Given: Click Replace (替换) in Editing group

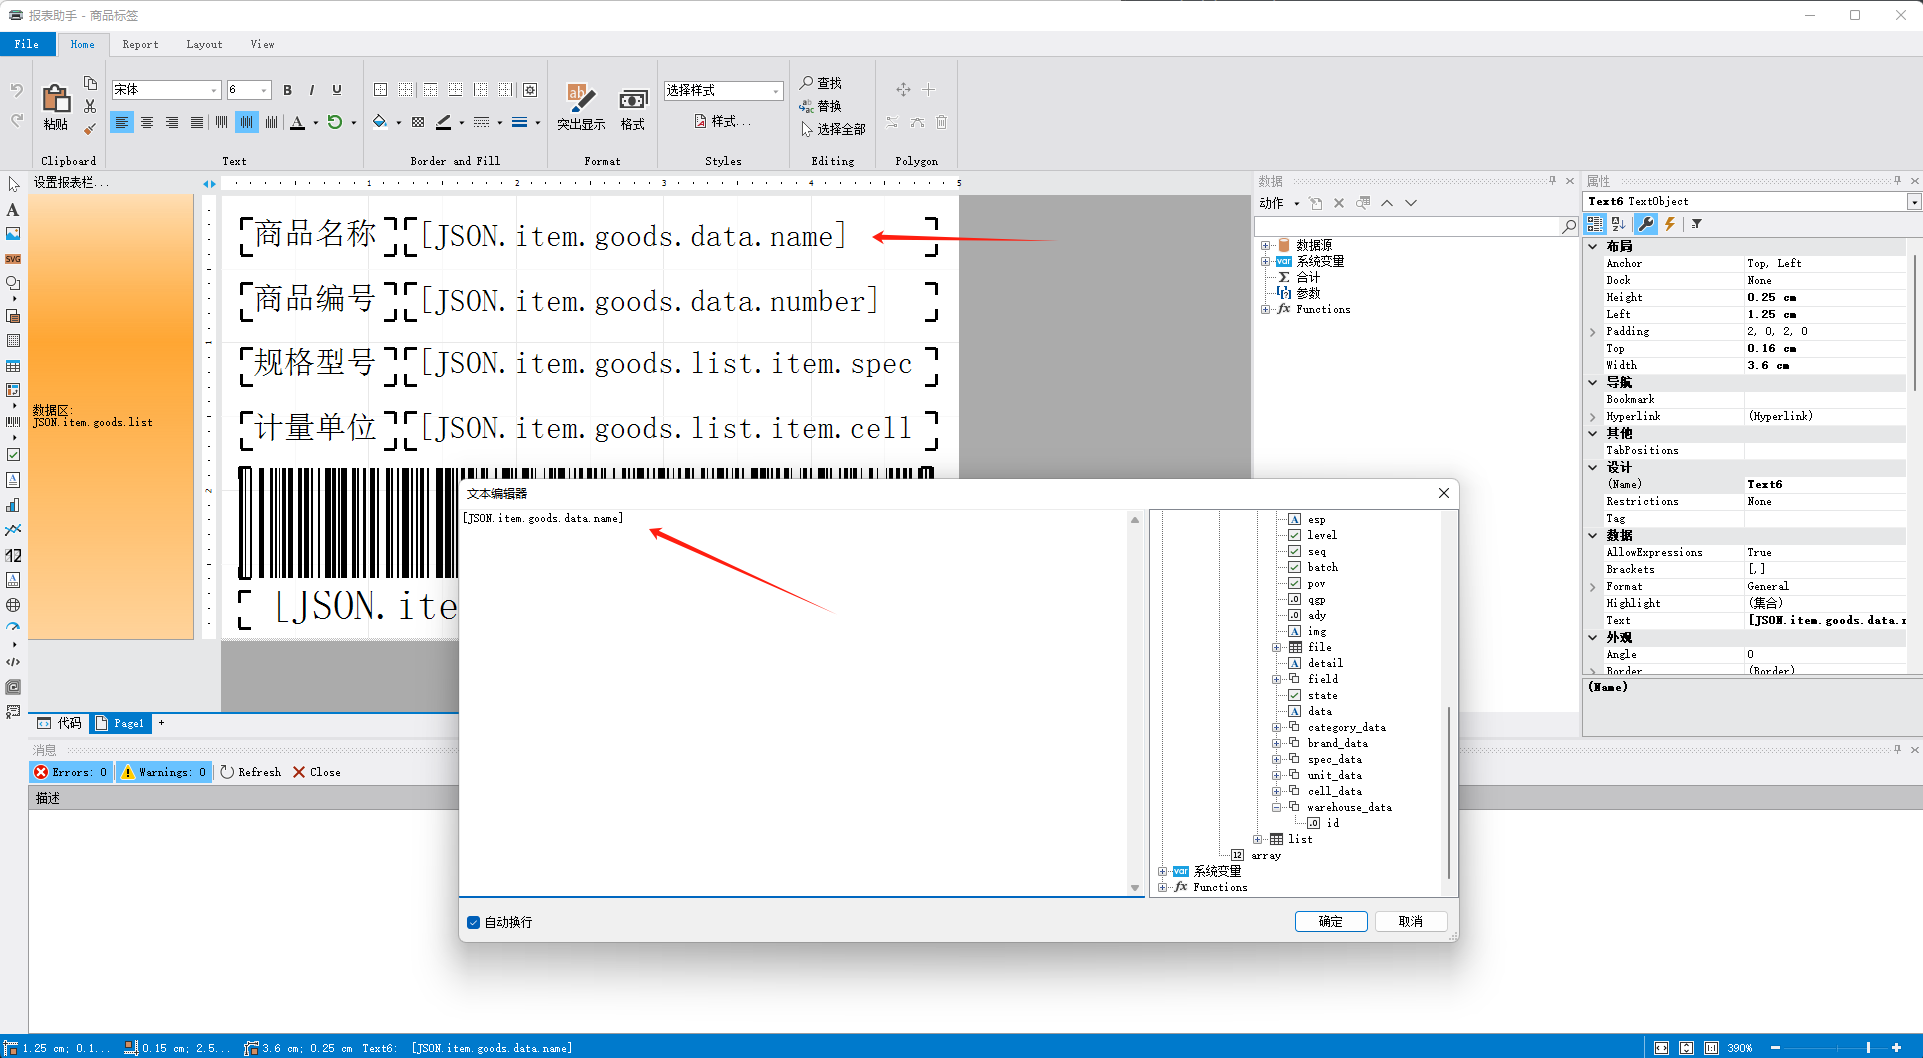Looking at the screenshot, I should pyautogui.click(x=821, y=106).
